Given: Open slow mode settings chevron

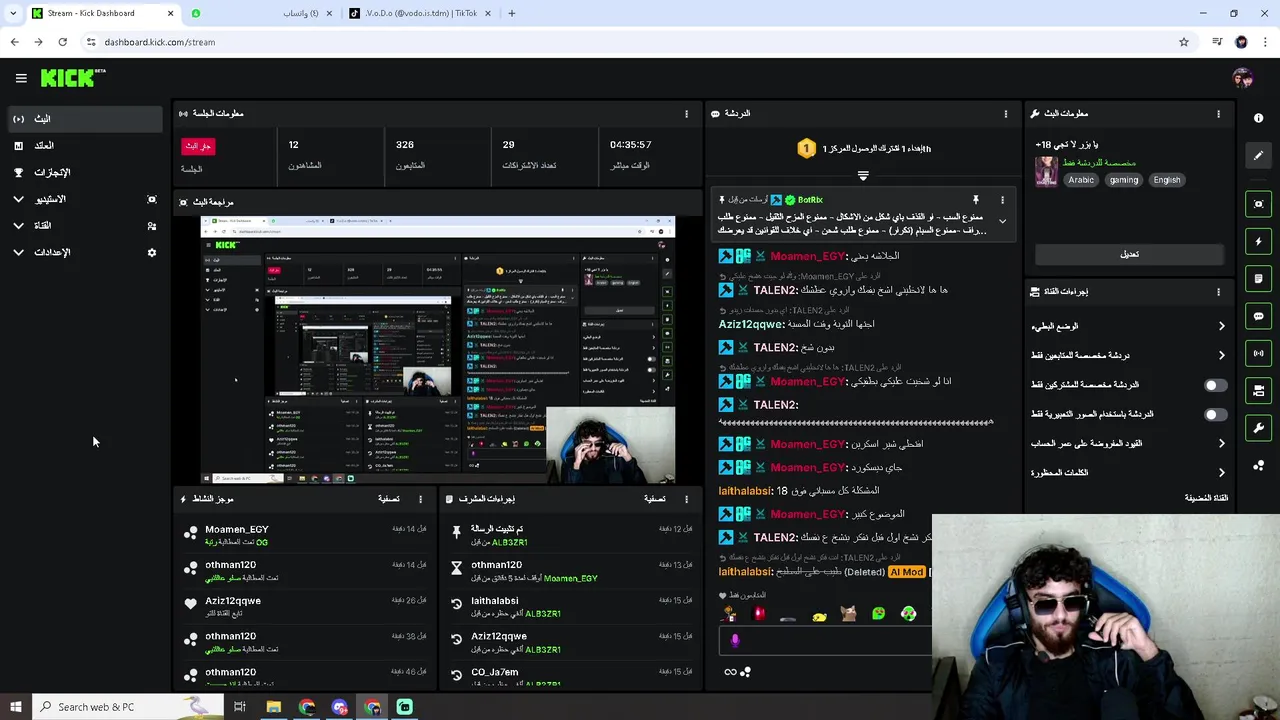Looking at the screenshot, I should [x=1221, y=326].
